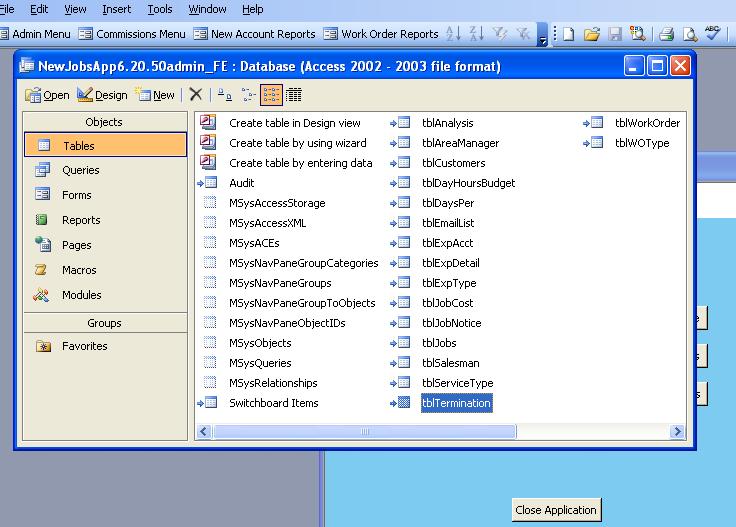This screenshot has height=527, width=736.
Task: Click Create table by entering data
Action: point(300,163)
